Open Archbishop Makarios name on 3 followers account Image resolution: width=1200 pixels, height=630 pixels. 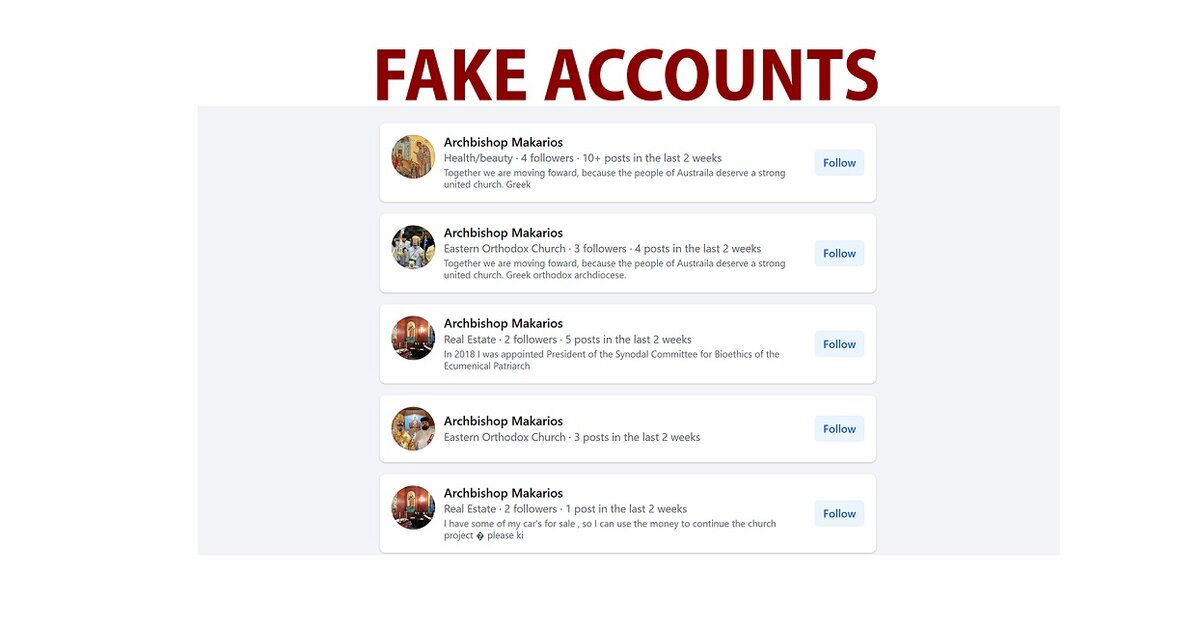[x=503, y=233]
